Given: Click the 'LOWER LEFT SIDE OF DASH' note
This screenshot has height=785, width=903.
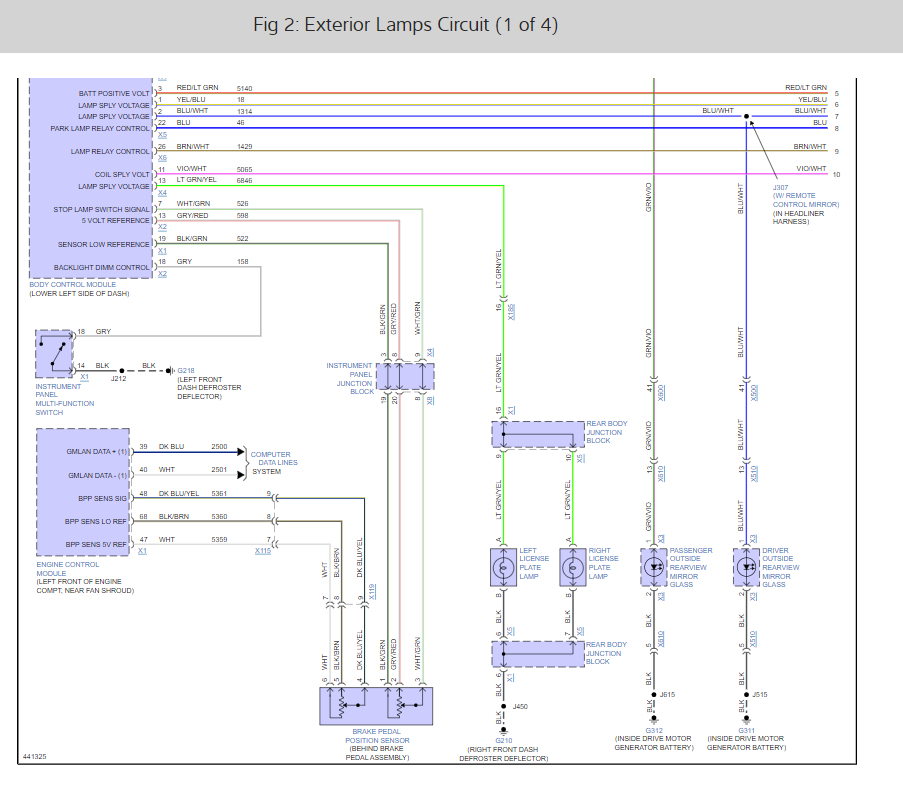Looking at the screenshot, I should pos(79,294).
